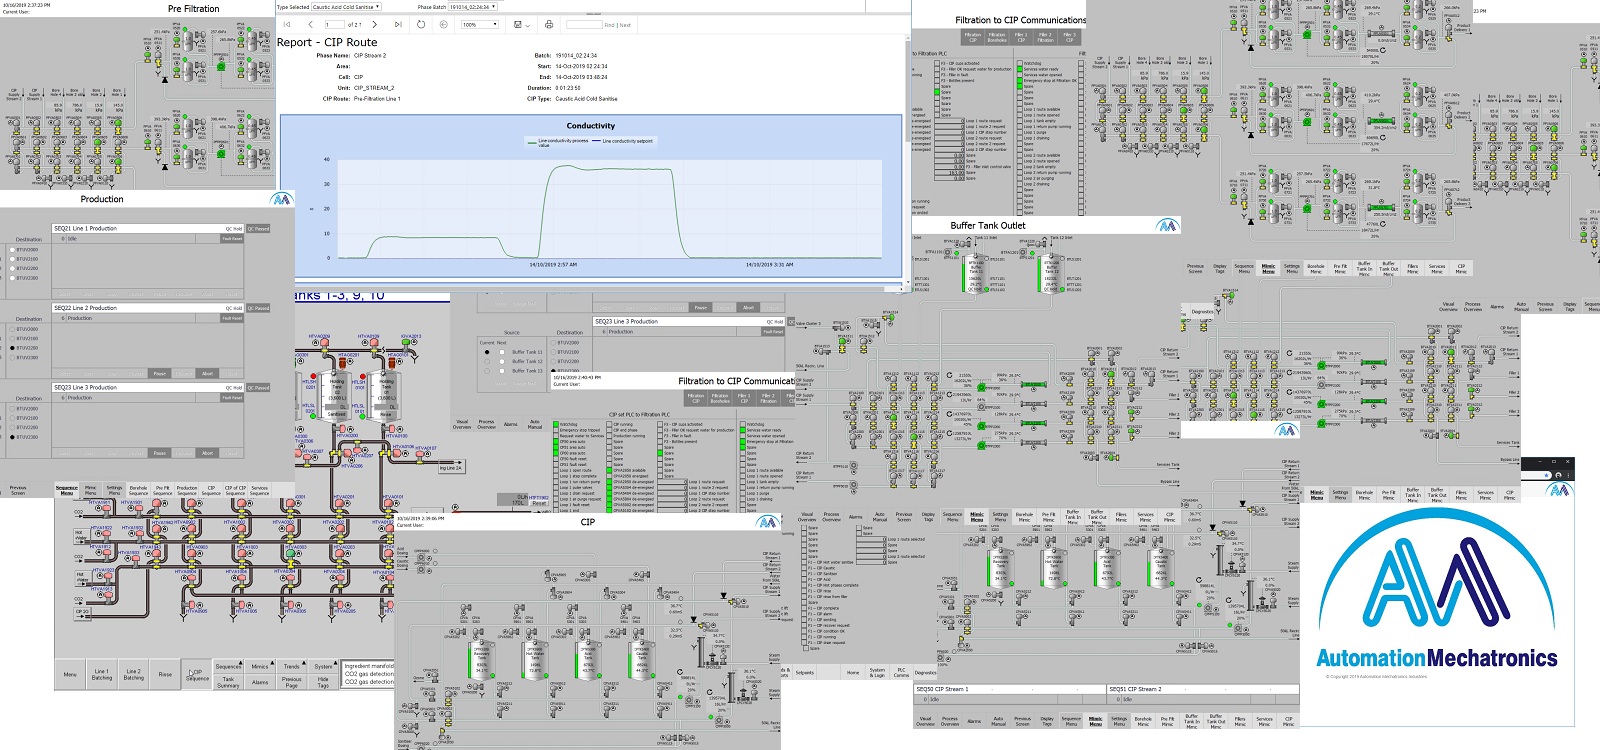
Task: Click the report Find text field
Action: [x=584, y=25]
